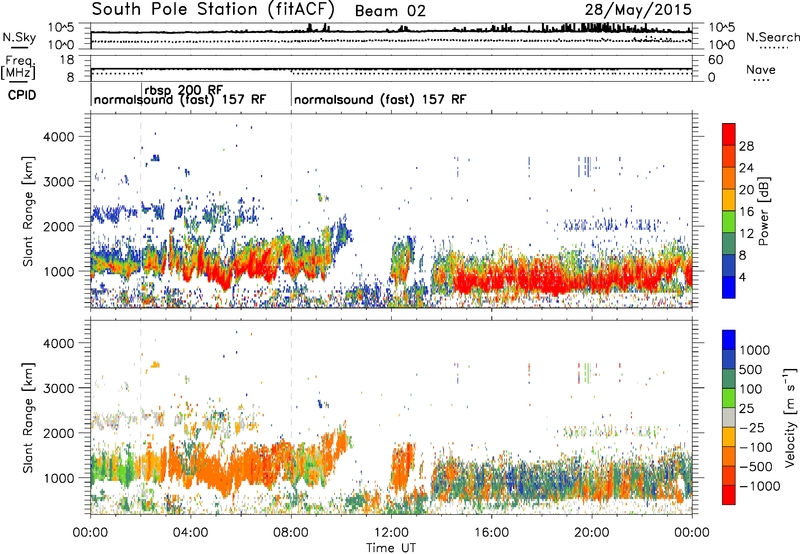Select the "-100" label on the velocity color bar
This screenshot has width=800, height=554.
click(756, 447)
